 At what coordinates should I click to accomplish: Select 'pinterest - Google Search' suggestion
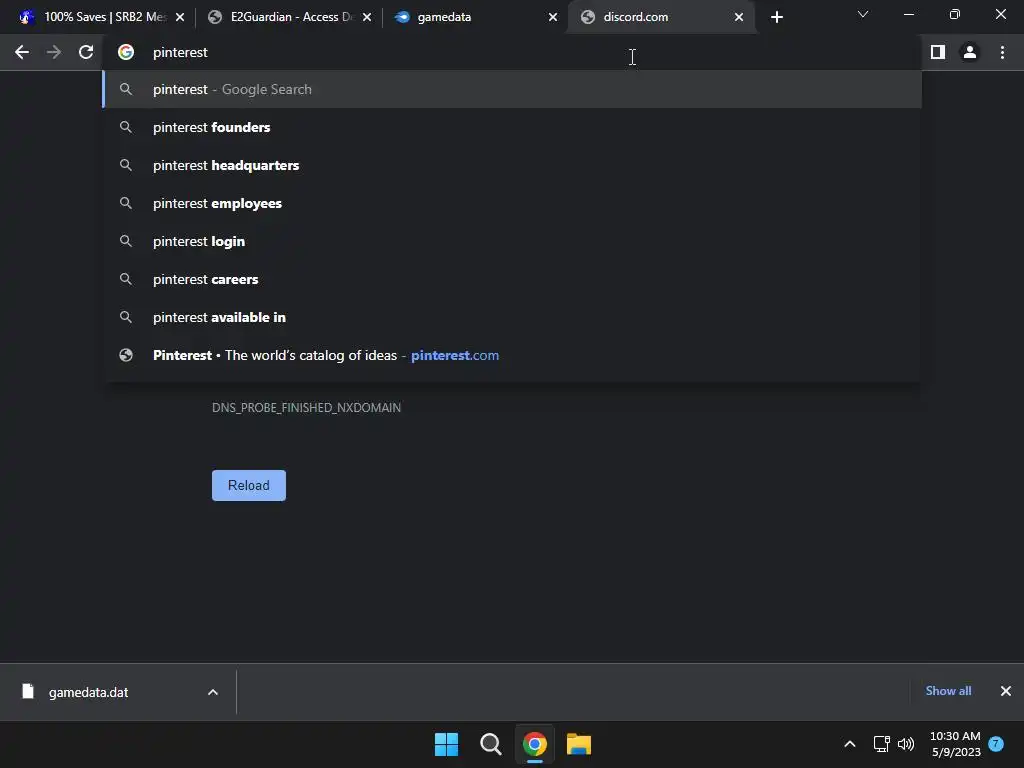click(x=513, y=89)
